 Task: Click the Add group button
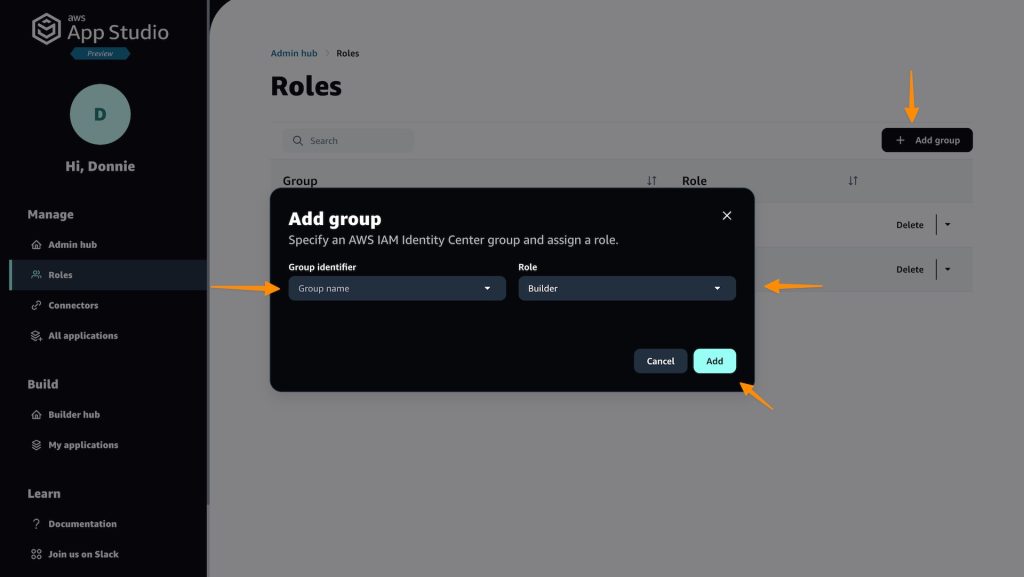[926, 141]
